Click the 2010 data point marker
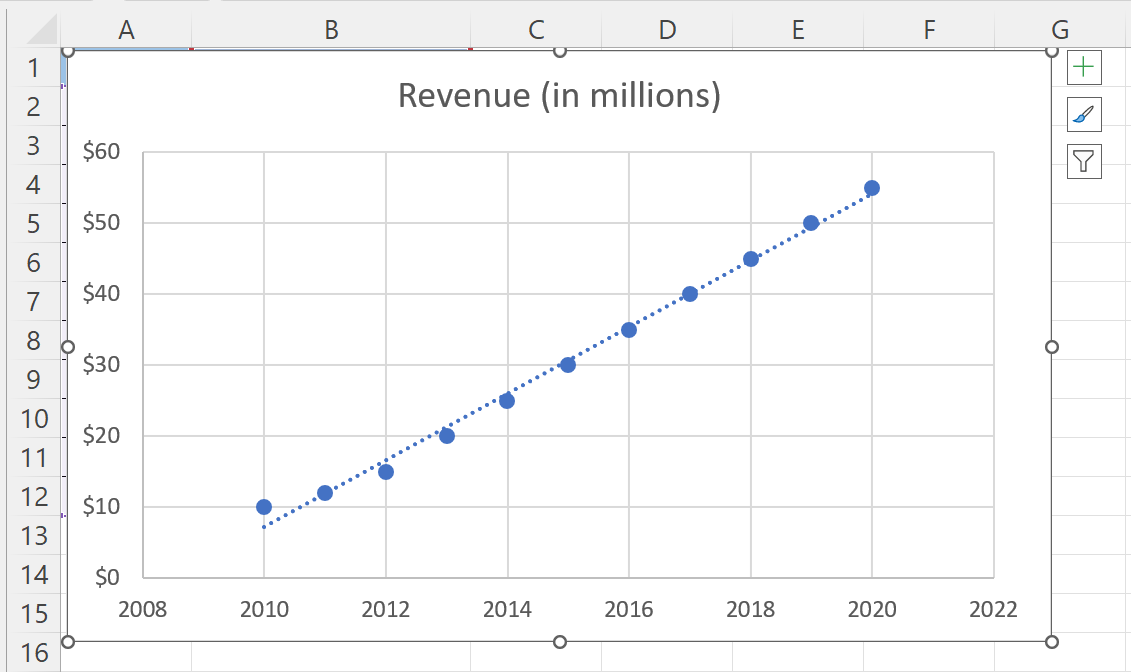The height and width of the screenshot is (672, 1131). click(x=263, y=506)
